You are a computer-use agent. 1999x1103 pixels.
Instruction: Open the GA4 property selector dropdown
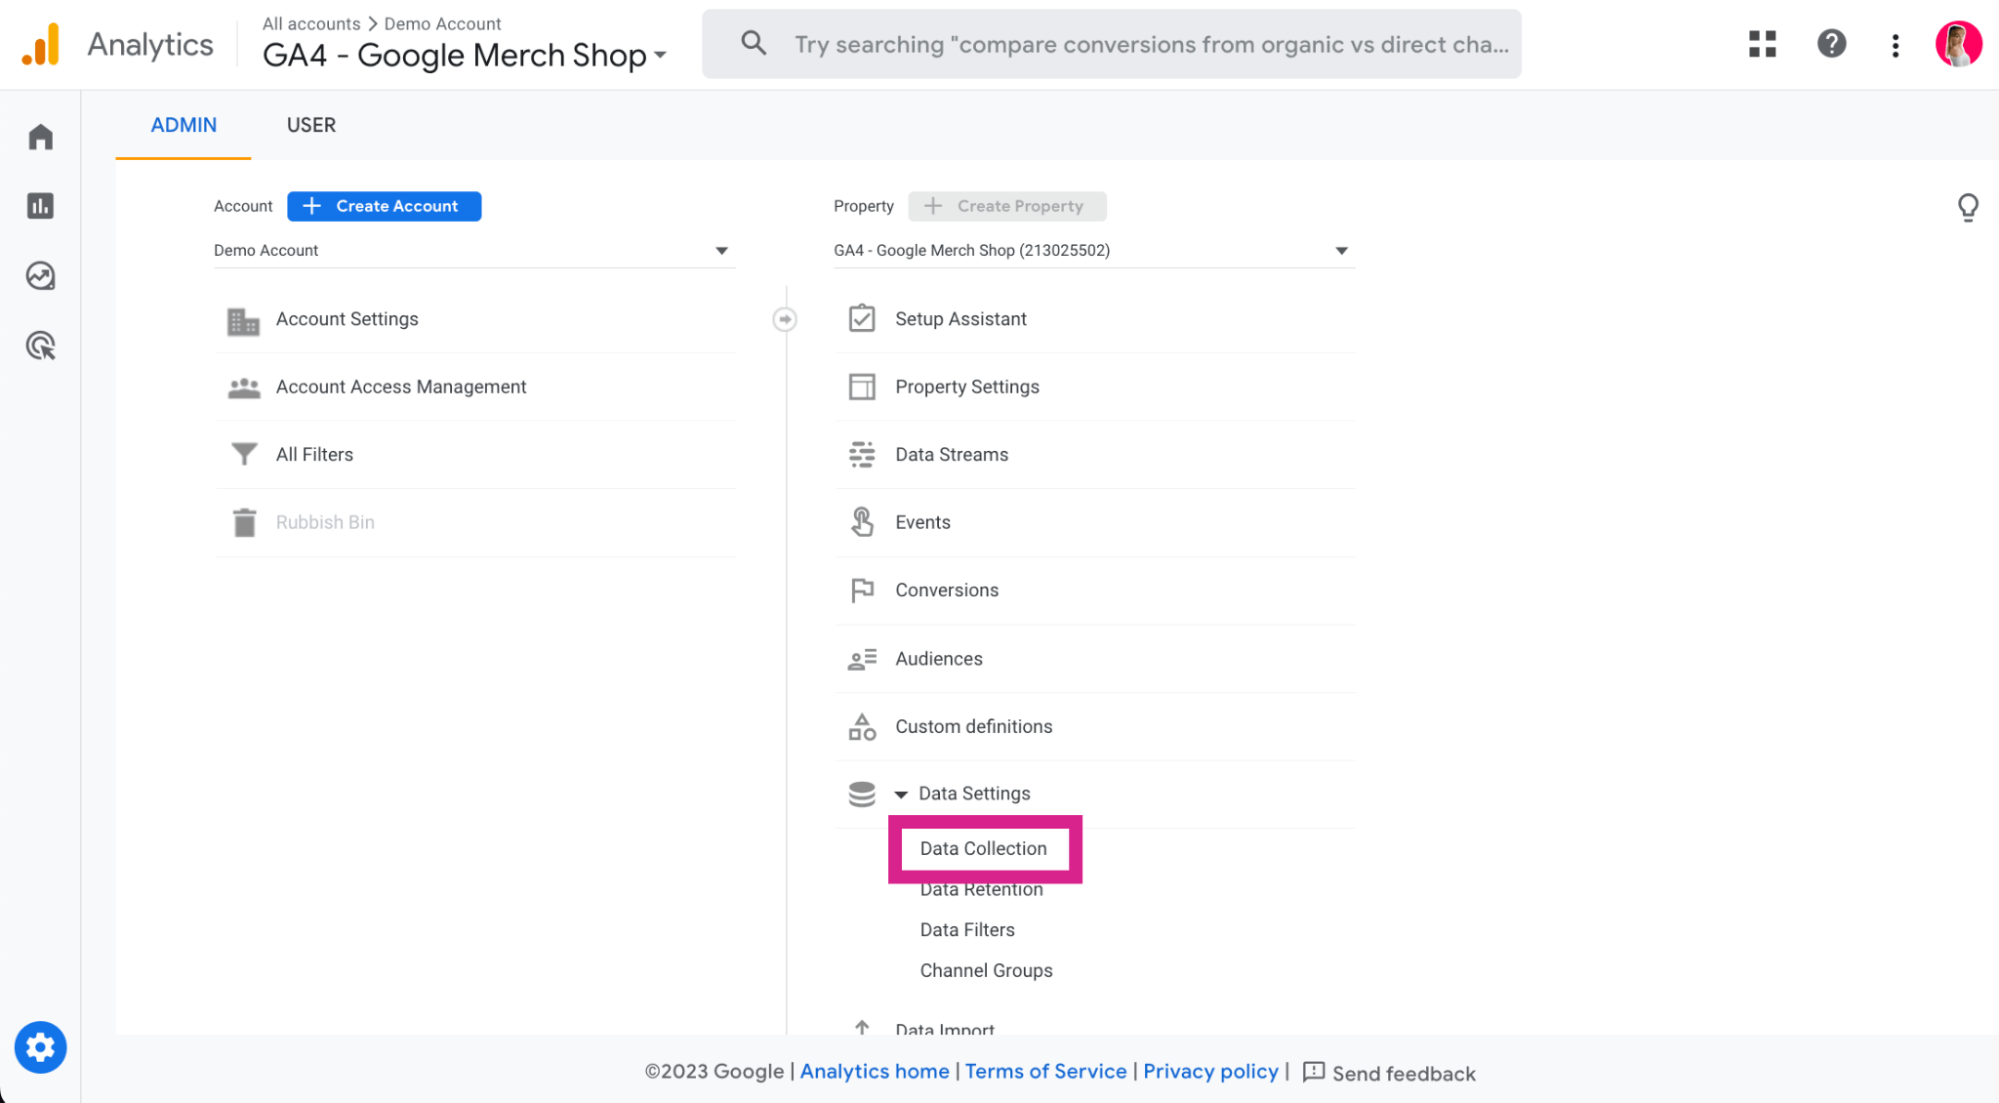point(1094,250)
